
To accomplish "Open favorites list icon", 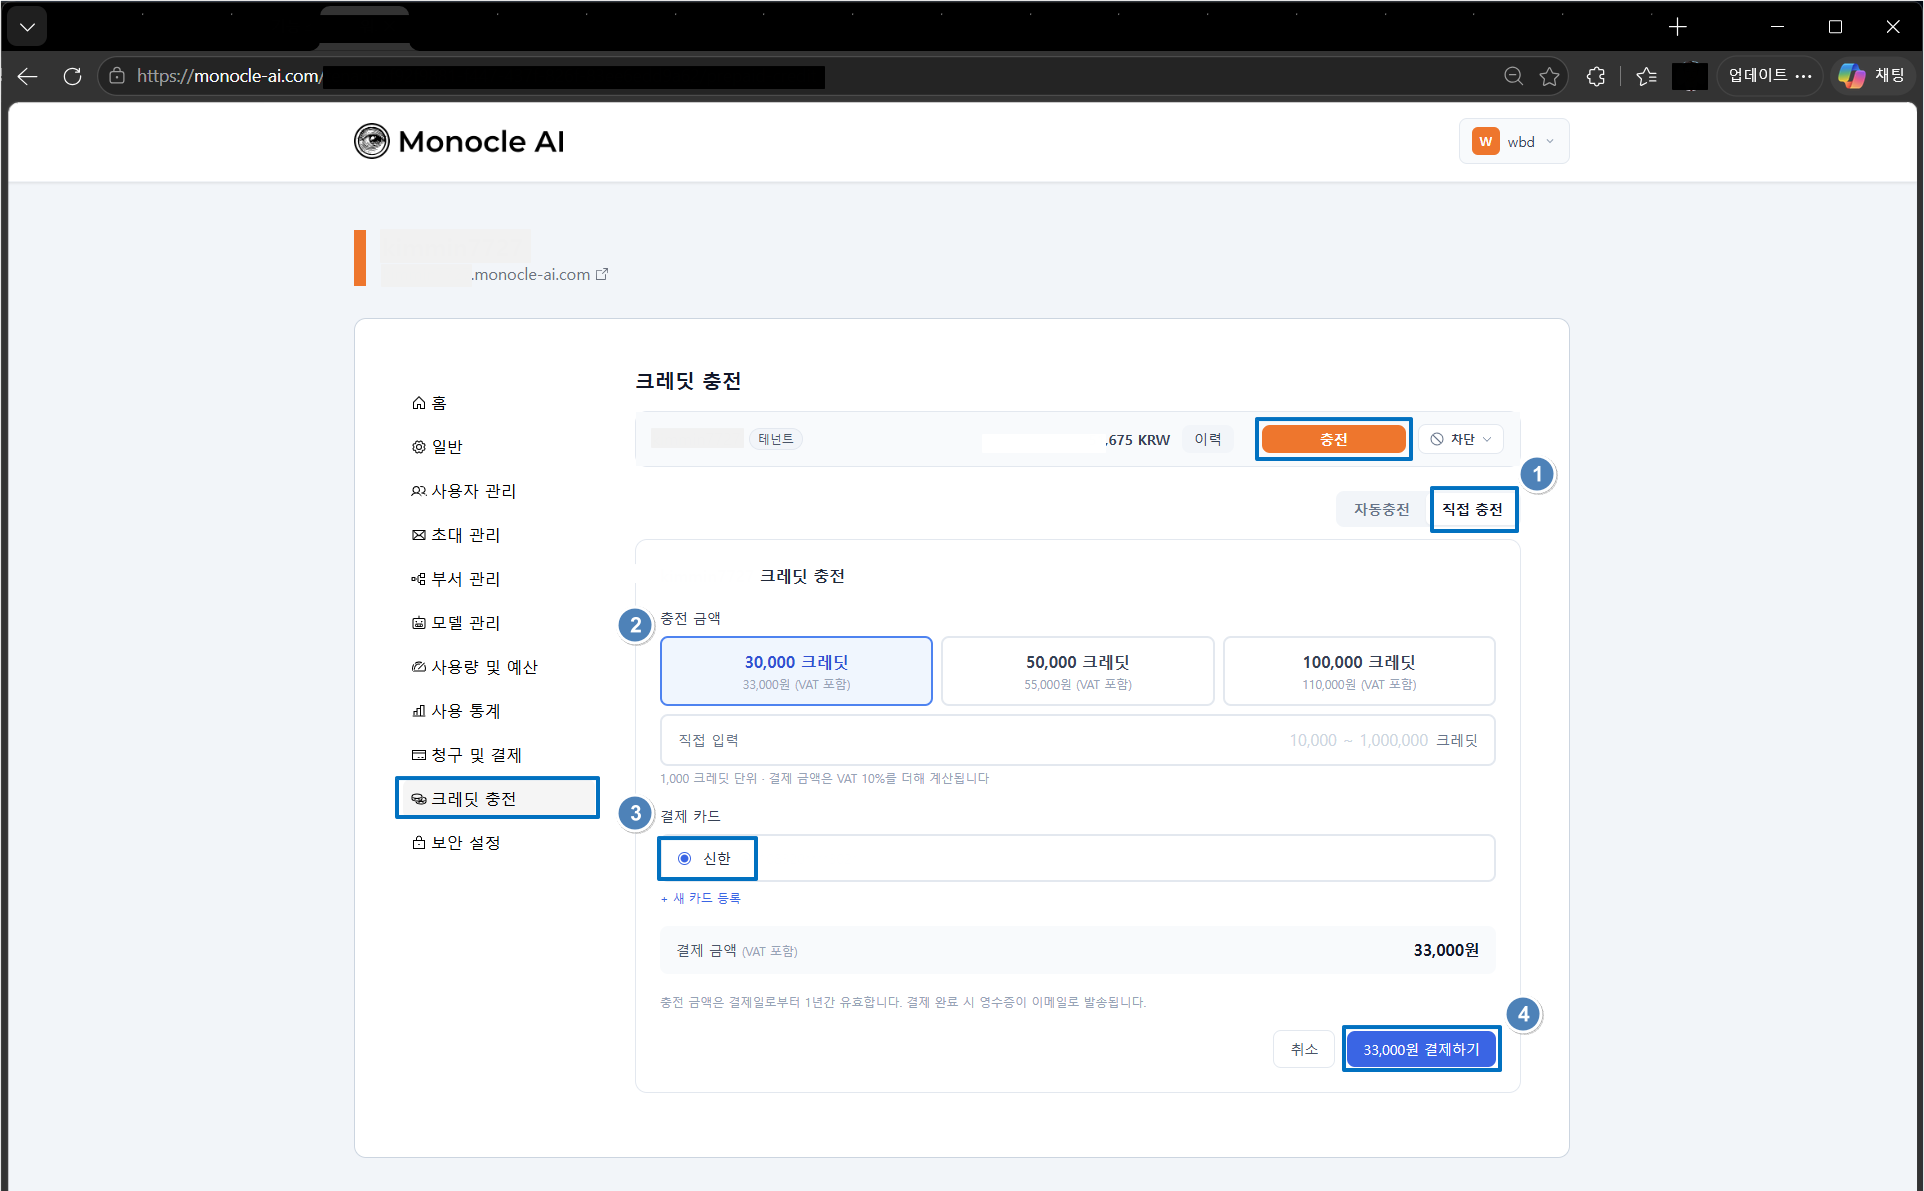I will click(x=1646, y=76).
